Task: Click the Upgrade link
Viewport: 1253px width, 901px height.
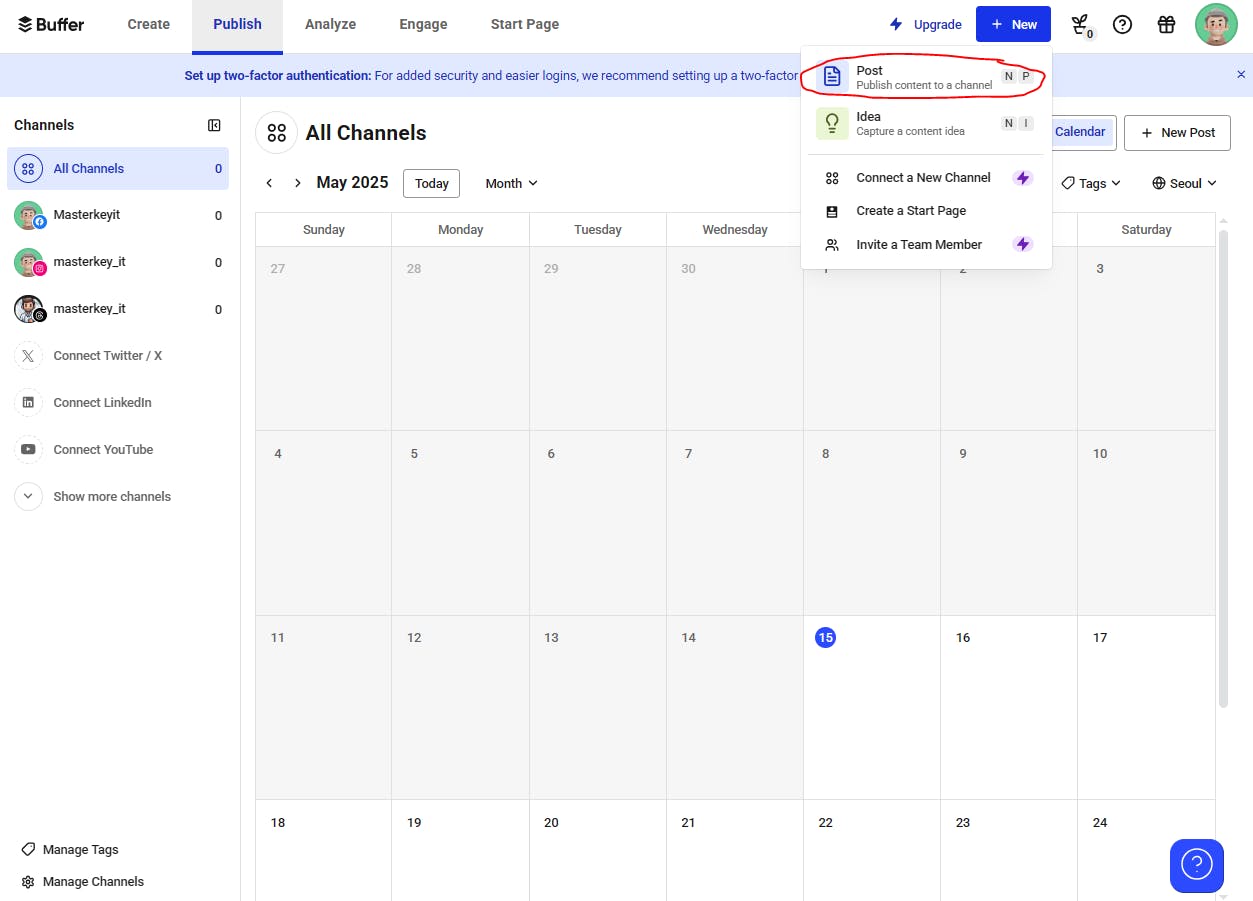Action: (926, 24)
